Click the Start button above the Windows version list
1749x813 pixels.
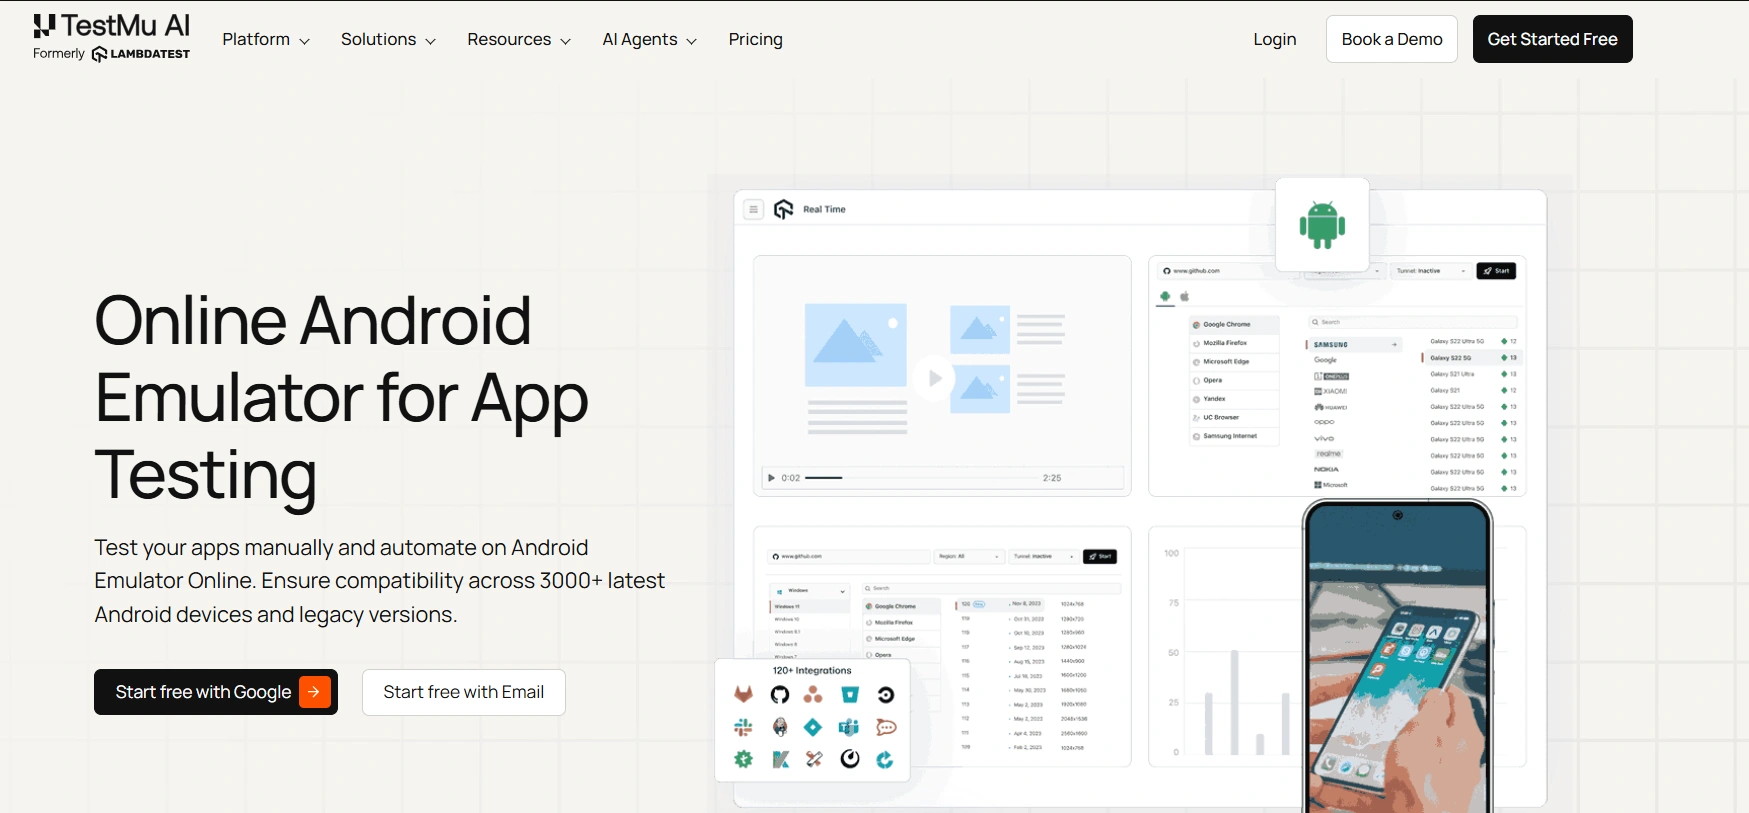pos(1100,556)
